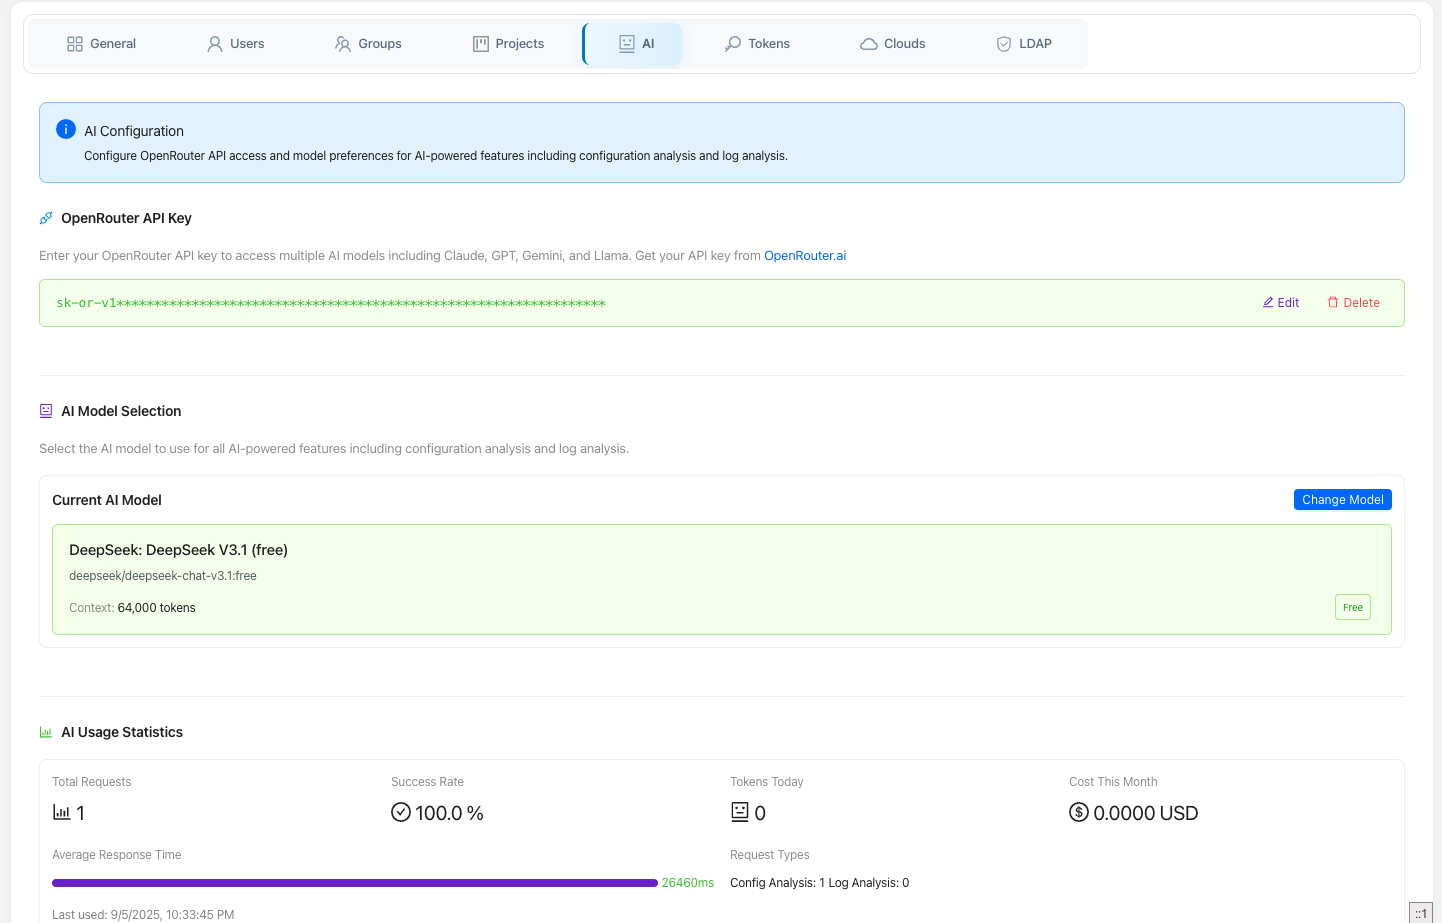The width and height of the screenshot is (1442, 923).
Task: Go to the Groups tab
Action: [368, 44]
